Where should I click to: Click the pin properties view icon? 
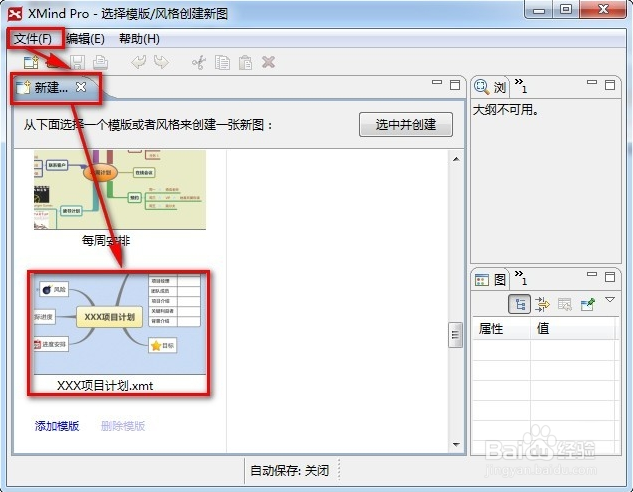(x=587, y=304)
